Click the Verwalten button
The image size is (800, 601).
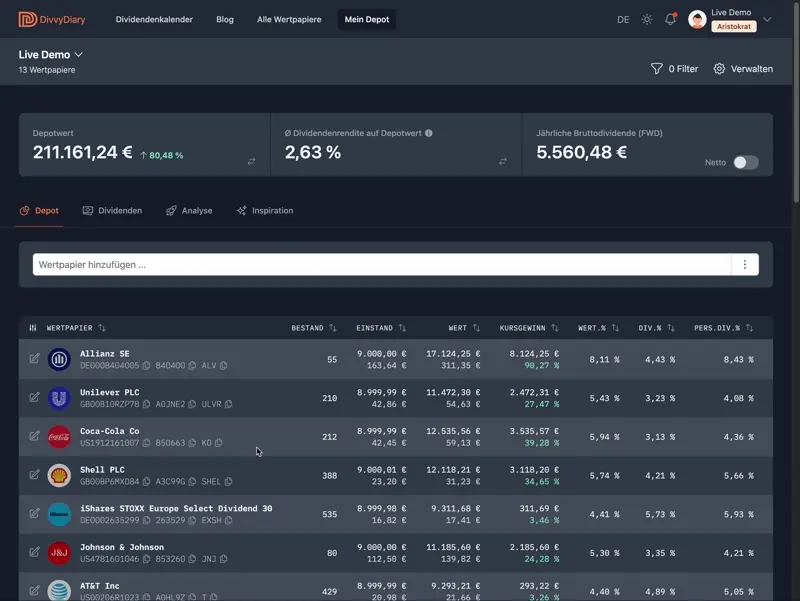[x=743, y=69]
